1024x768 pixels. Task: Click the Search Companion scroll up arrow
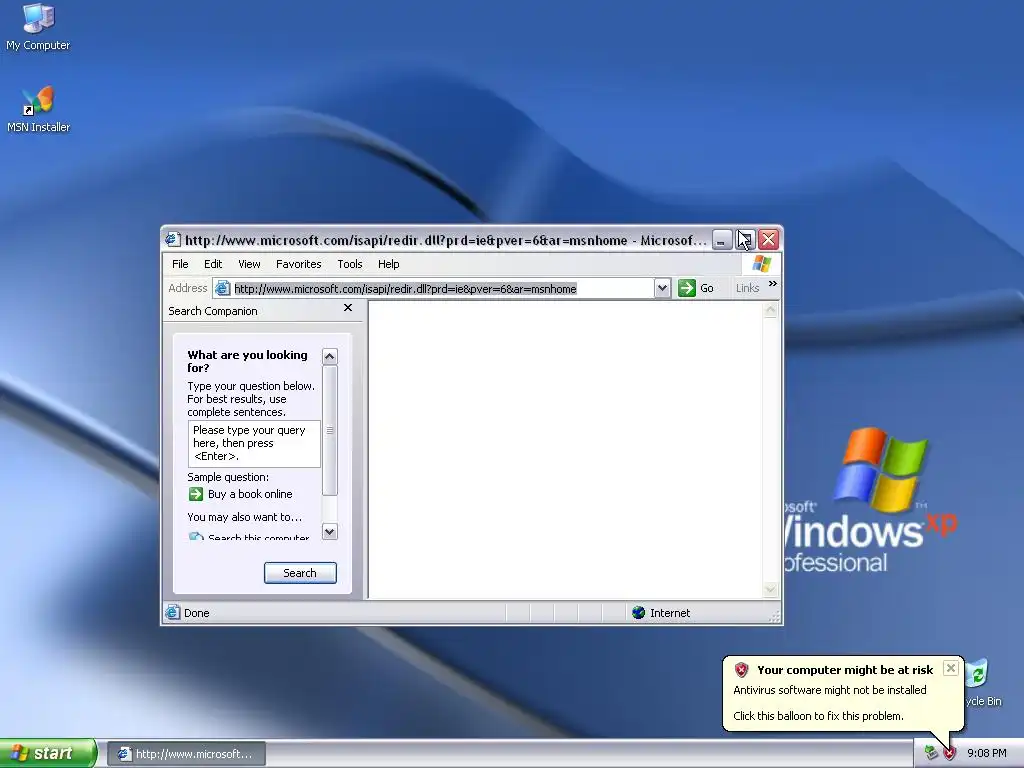(x=330, y=356)
